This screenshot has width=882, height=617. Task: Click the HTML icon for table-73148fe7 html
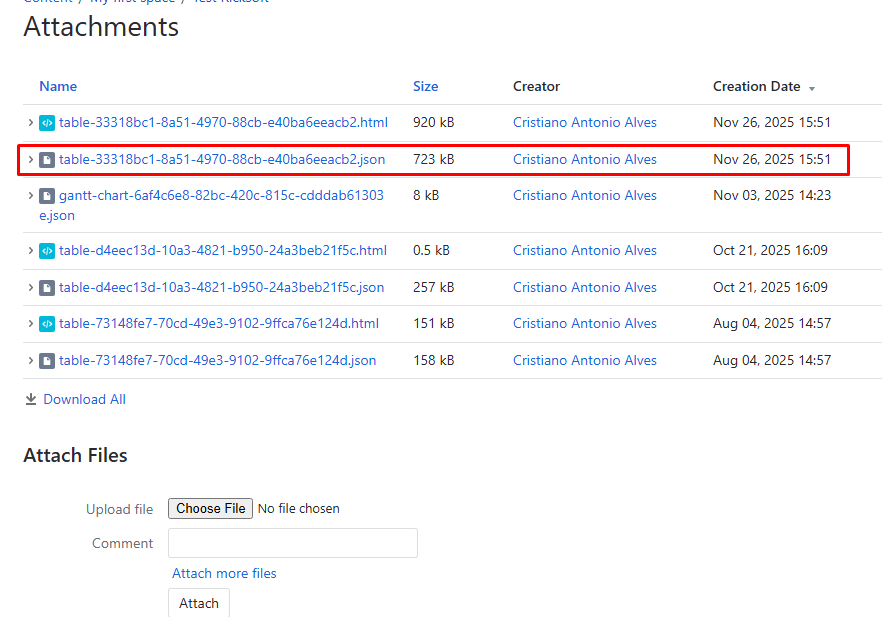47,324
